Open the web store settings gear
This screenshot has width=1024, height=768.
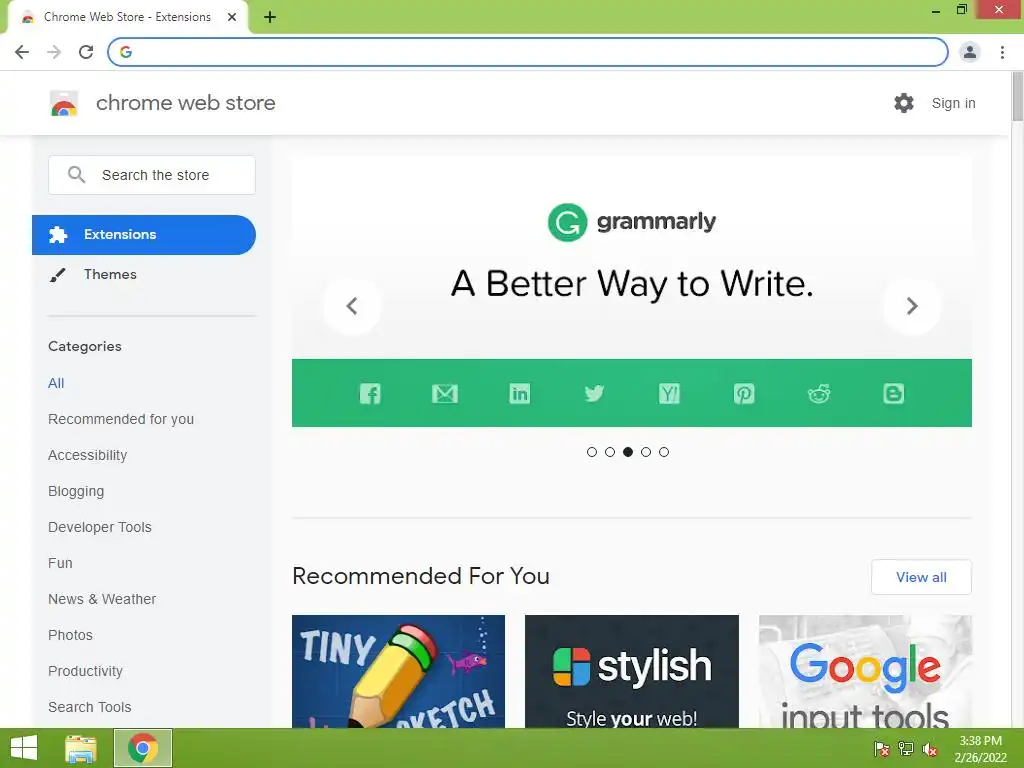904,103
